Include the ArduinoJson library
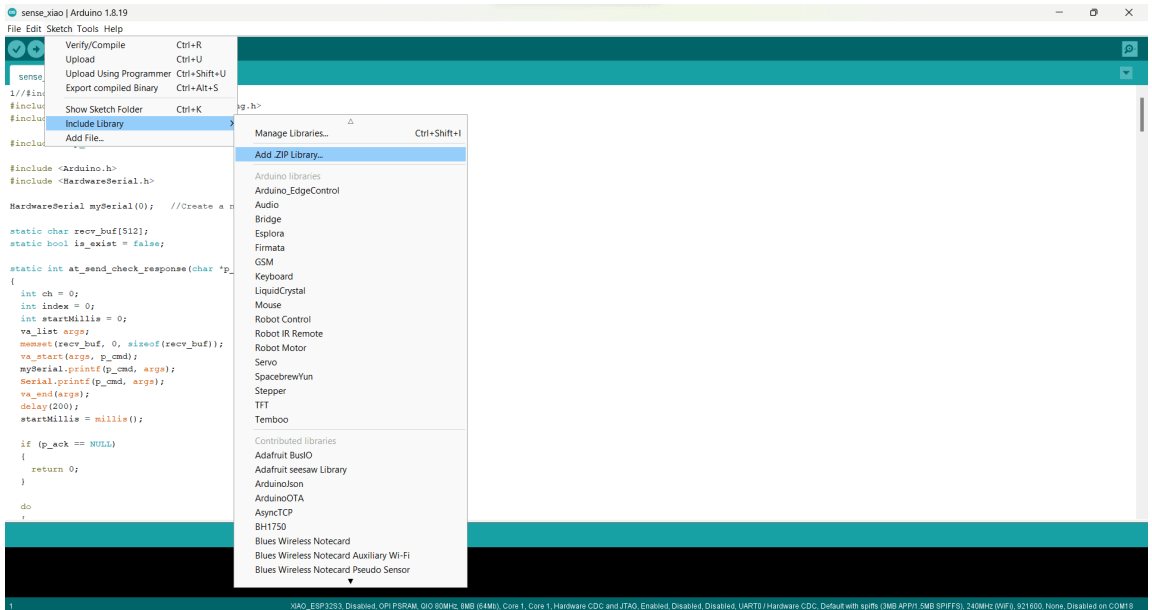Viewport: 1152px width, 610px height. point(350,484)
